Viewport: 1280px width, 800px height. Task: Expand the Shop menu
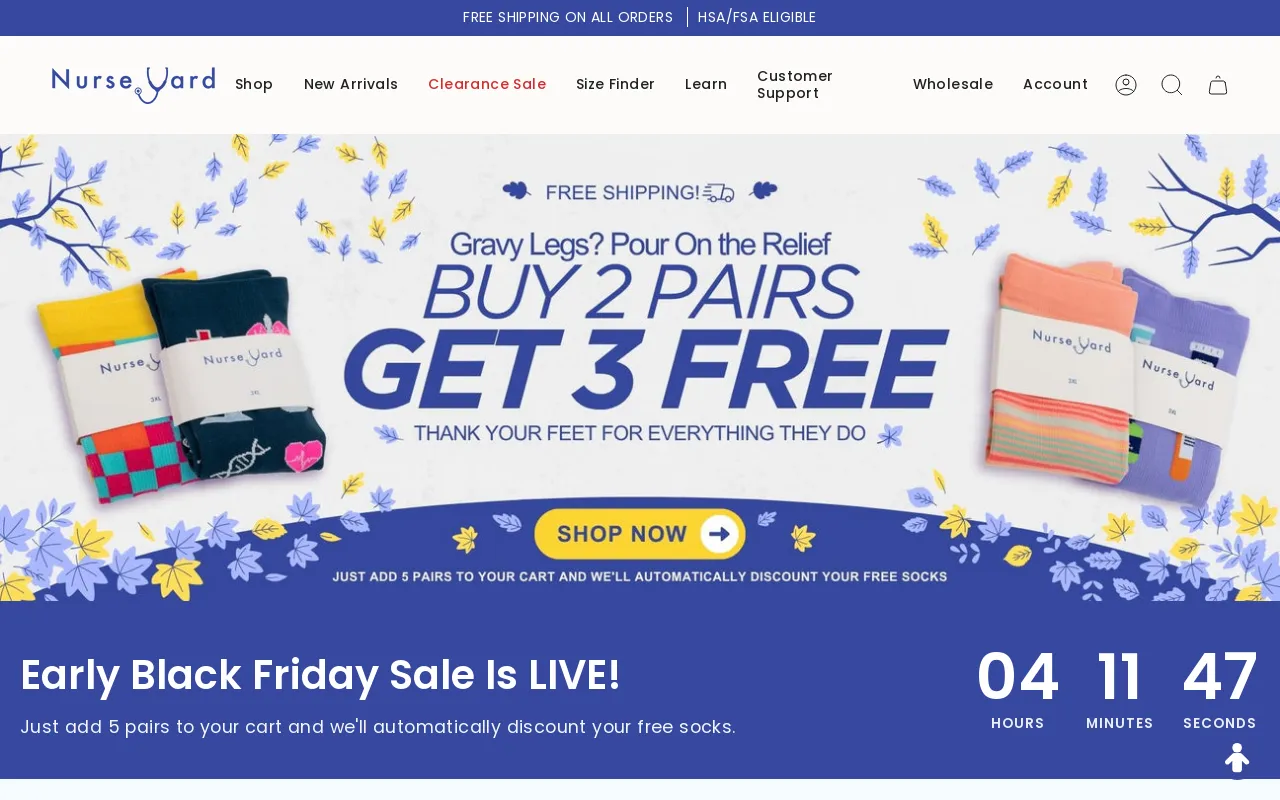[254, 85]
